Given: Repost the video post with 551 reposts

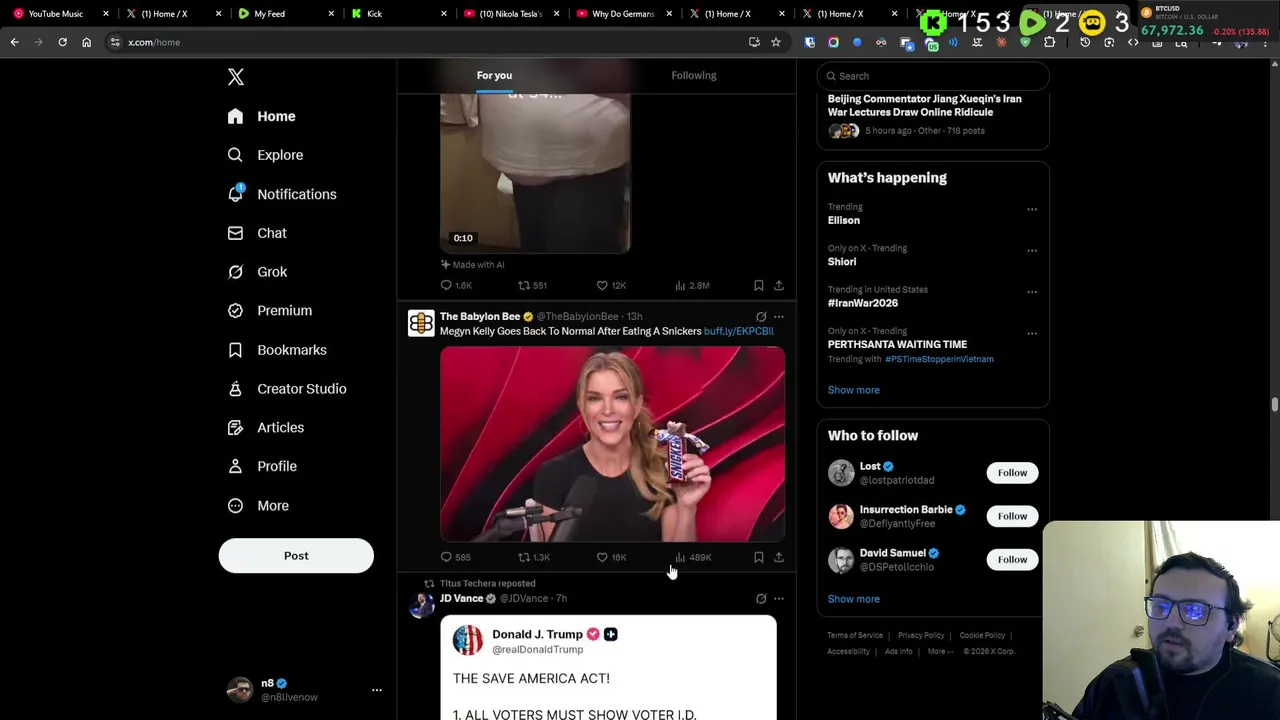Looking at the screenshot, I should tap(532, 286).
